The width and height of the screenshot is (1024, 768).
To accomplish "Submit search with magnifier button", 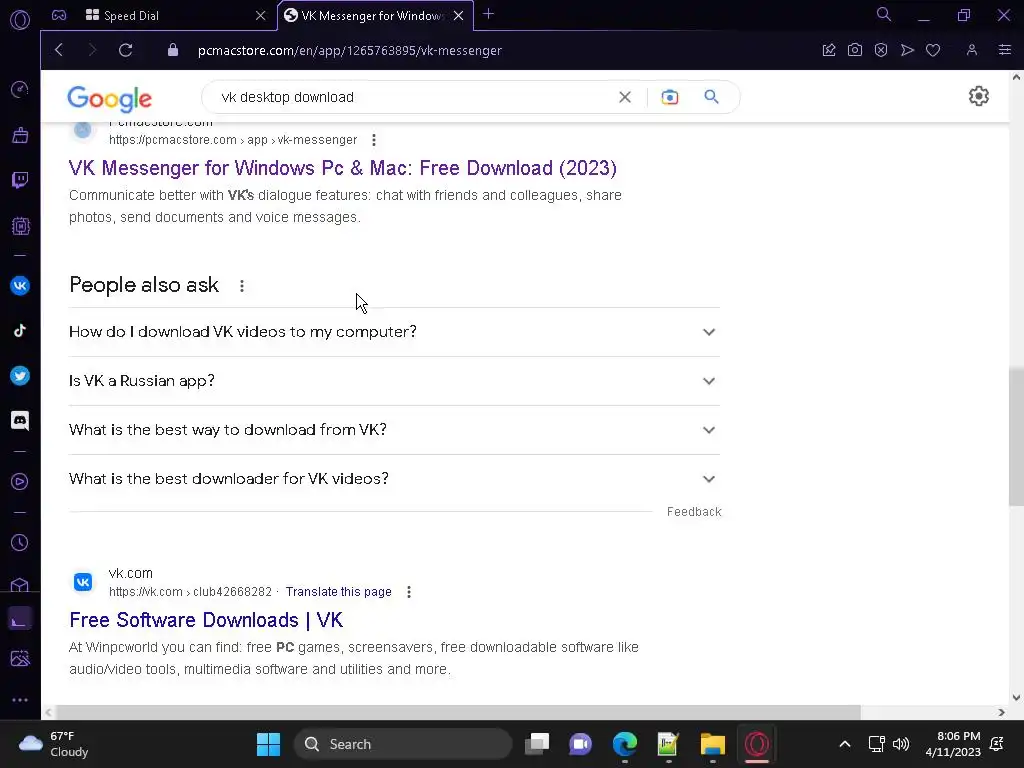I will click(x=711, y=97).
